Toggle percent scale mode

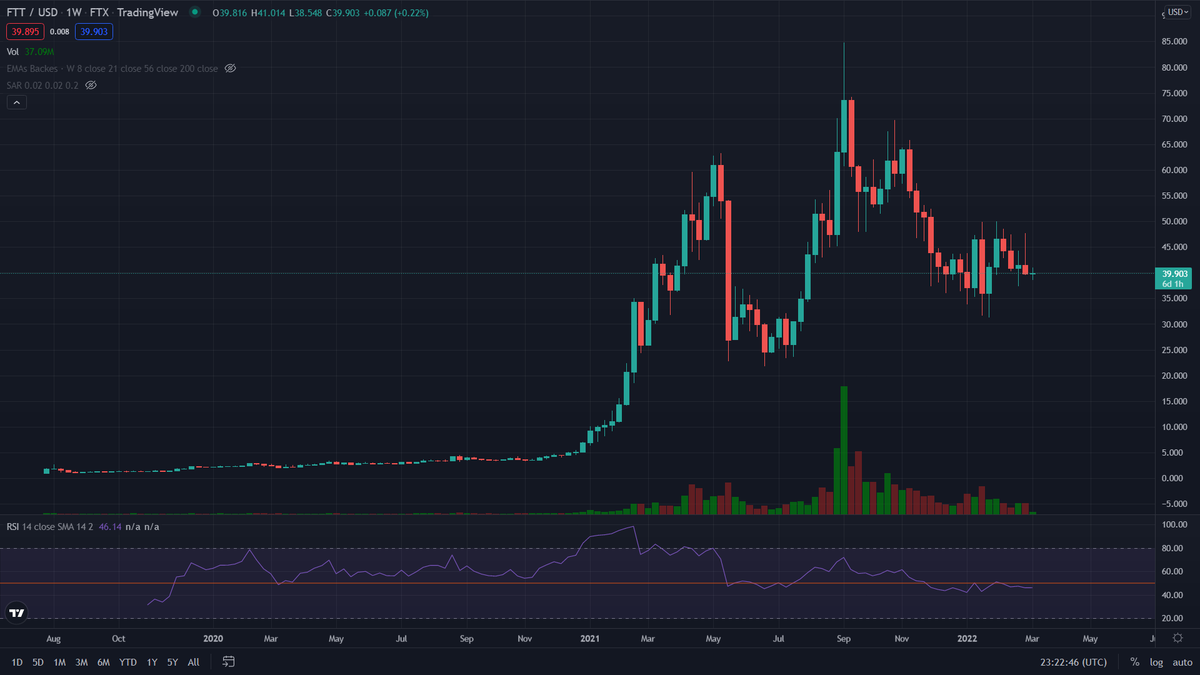(1135, 661)
